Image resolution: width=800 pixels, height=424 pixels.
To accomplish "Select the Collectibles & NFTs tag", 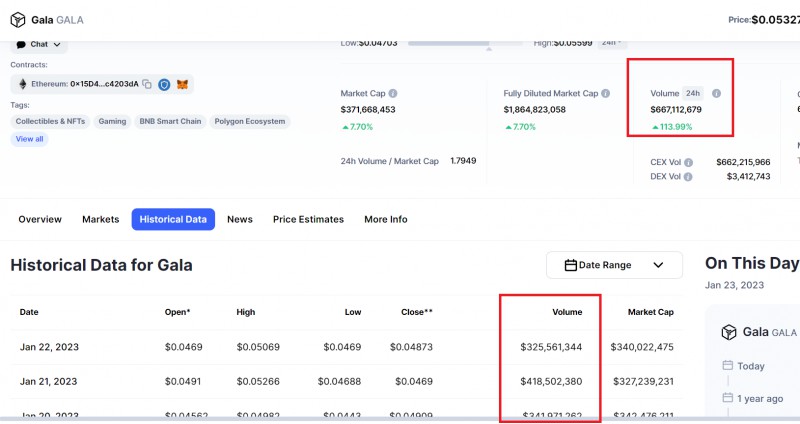I will pos(50,121).
